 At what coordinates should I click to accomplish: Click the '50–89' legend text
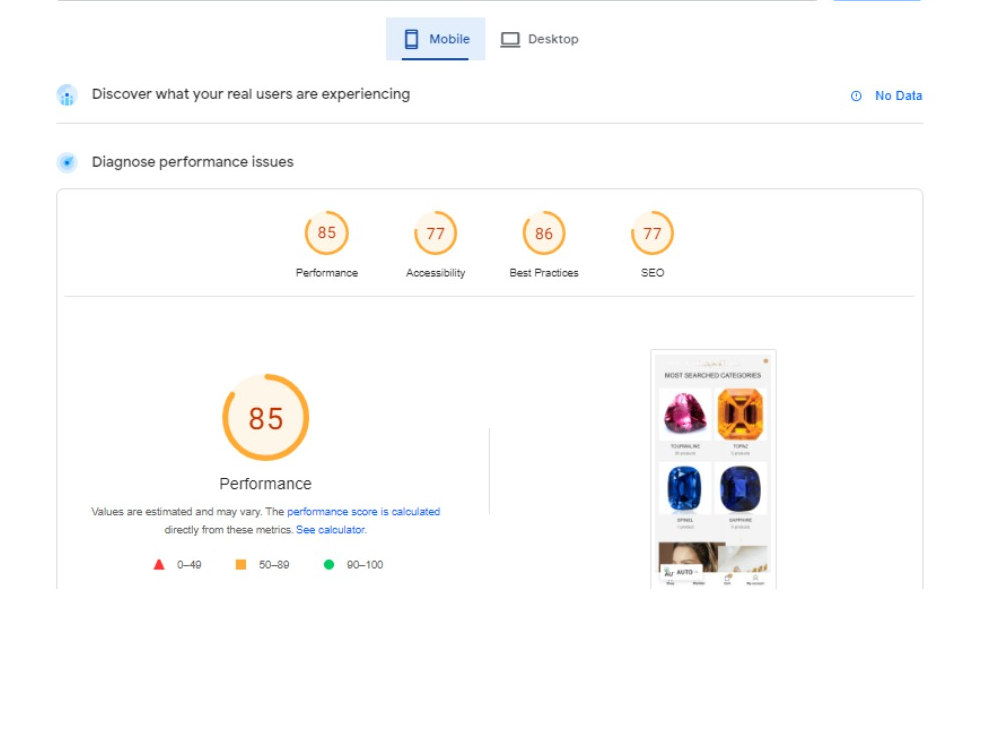click(x=274, y=565)
